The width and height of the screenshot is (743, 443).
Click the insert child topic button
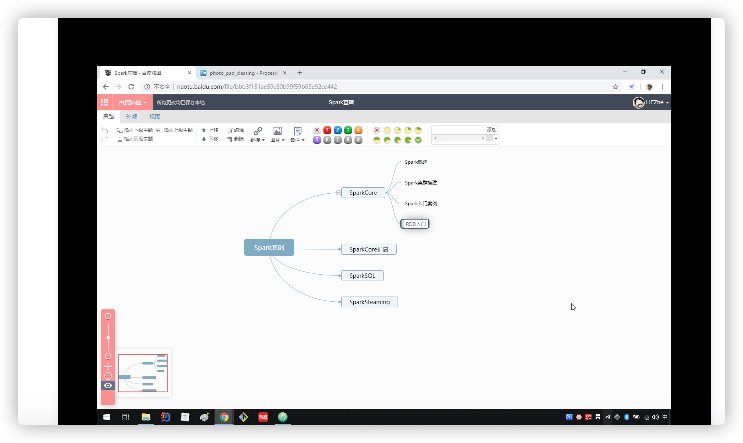(135, 130)
